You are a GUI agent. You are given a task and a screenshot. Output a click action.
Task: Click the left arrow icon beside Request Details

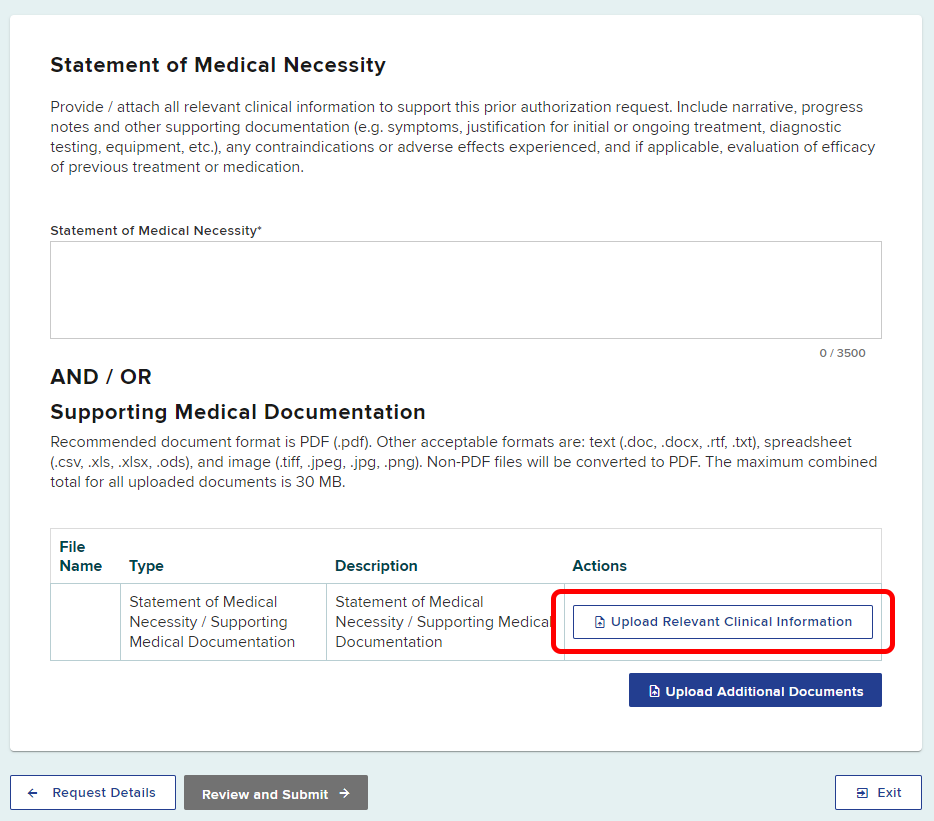click(x=33, y=793)
